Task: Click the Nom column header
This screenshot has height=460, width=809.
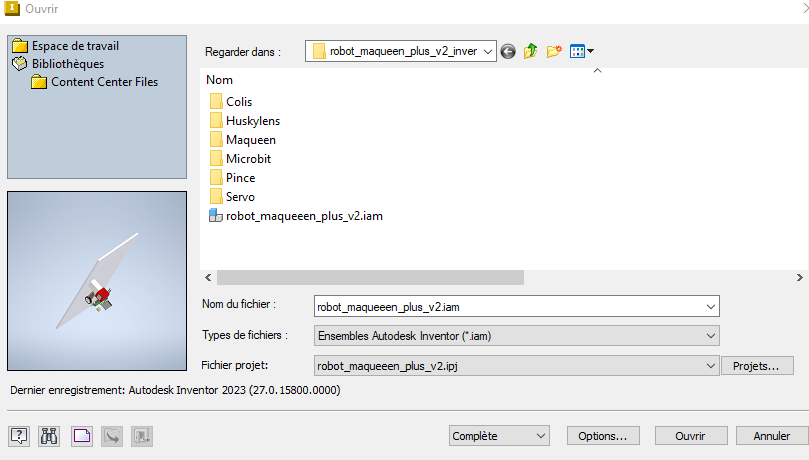Action: [219, 80]
